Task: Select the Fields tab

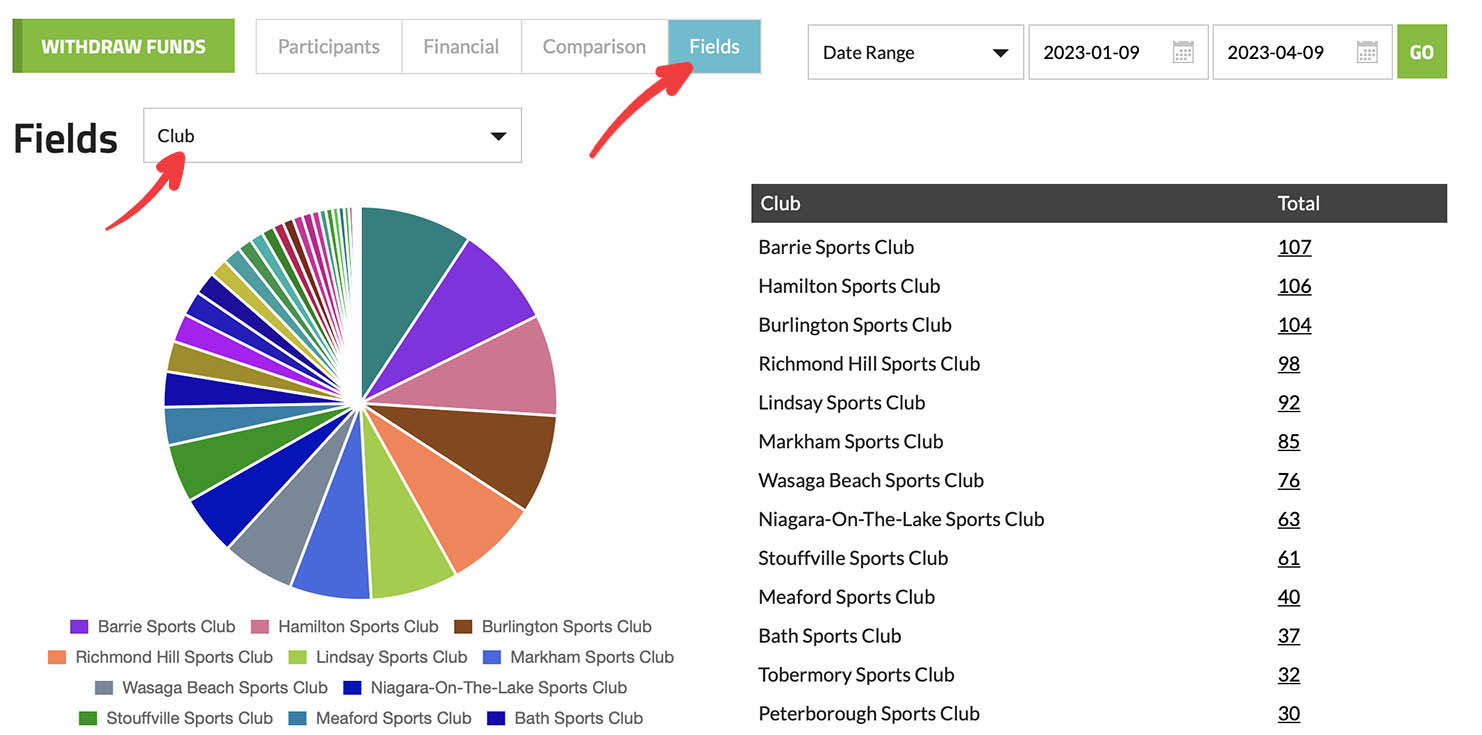Action: (x=714, y=47)
